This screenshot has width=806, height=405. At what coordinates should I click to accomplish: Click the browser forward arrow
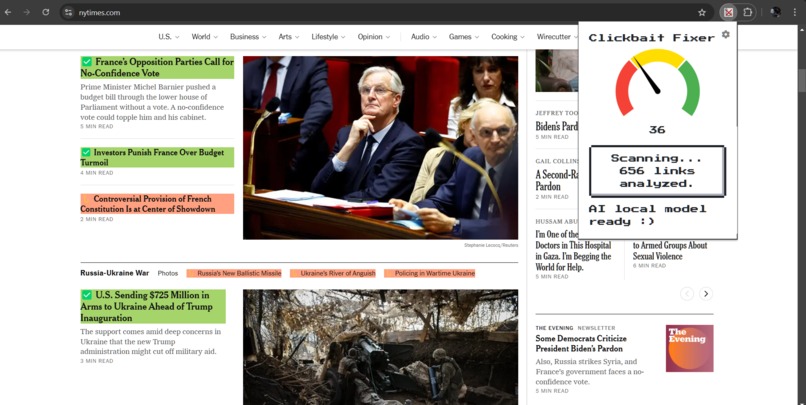click(x=27, y=12)
